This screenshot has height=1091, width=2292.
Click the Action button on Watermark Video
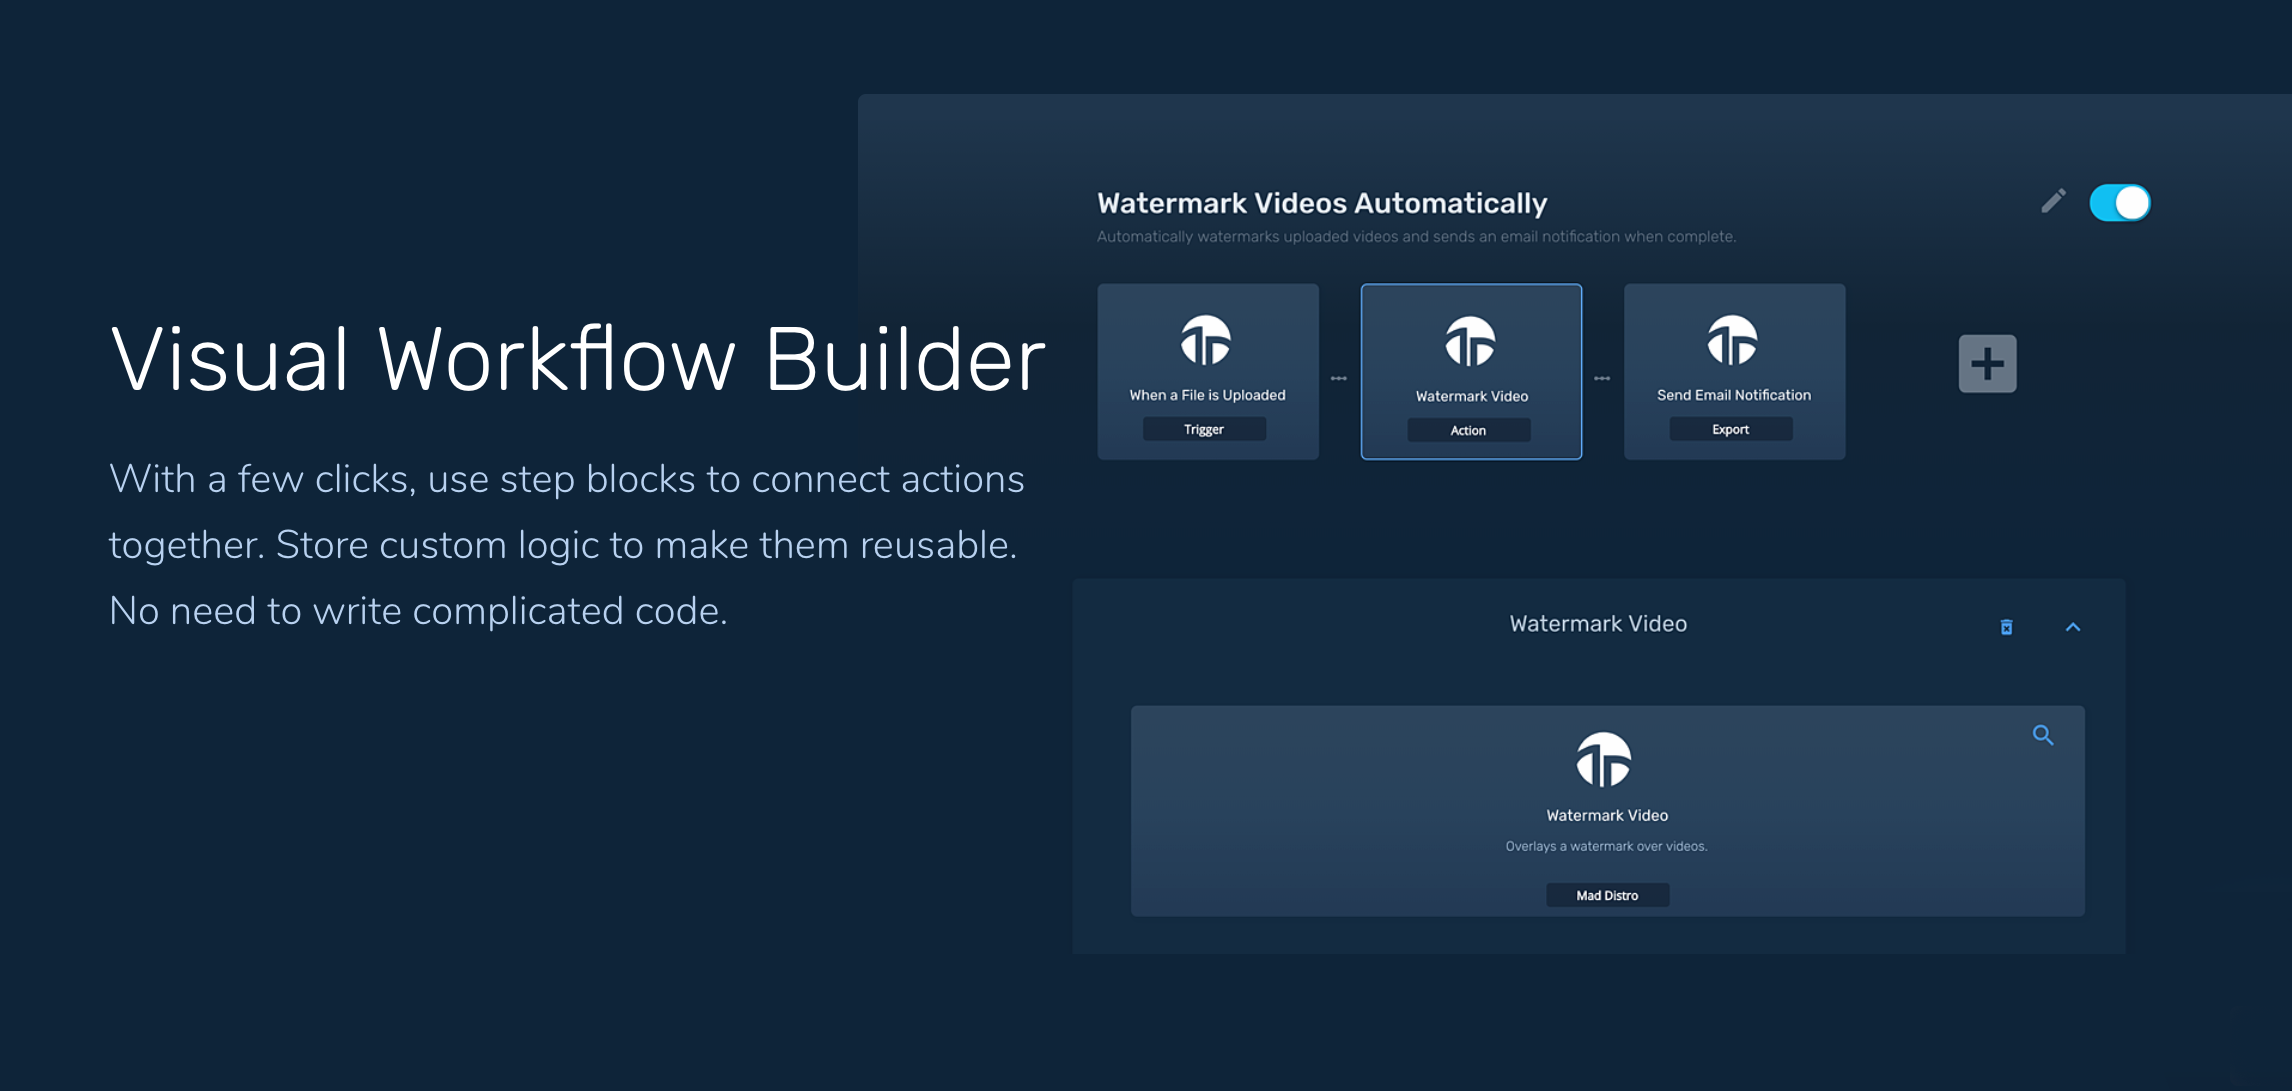click(1468, 429)
